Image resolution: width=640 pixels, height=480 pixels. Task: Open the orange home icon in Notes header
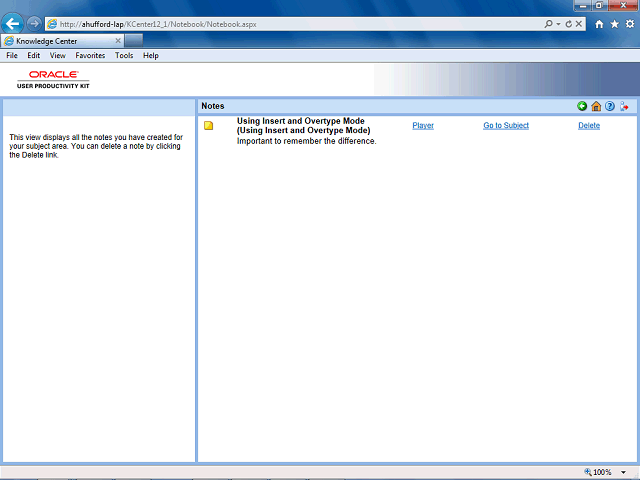(596, 106)
